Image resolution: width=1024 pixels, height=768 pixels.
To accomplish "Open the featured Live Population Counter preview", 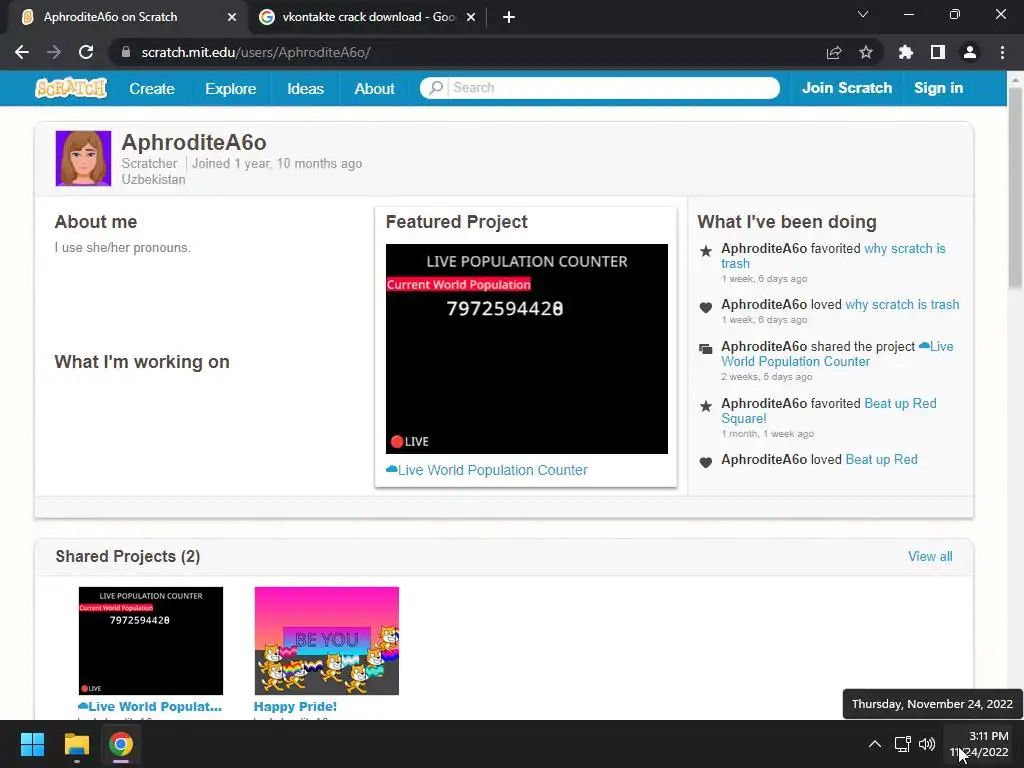I will click(526, 349).
